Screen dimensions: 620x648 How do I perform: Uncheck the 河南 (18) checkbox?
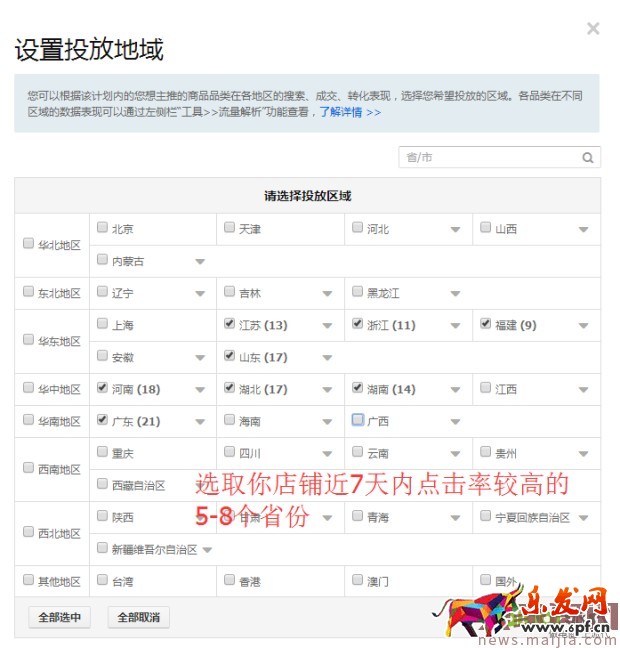pyautogui.click(x=102, y=387)
